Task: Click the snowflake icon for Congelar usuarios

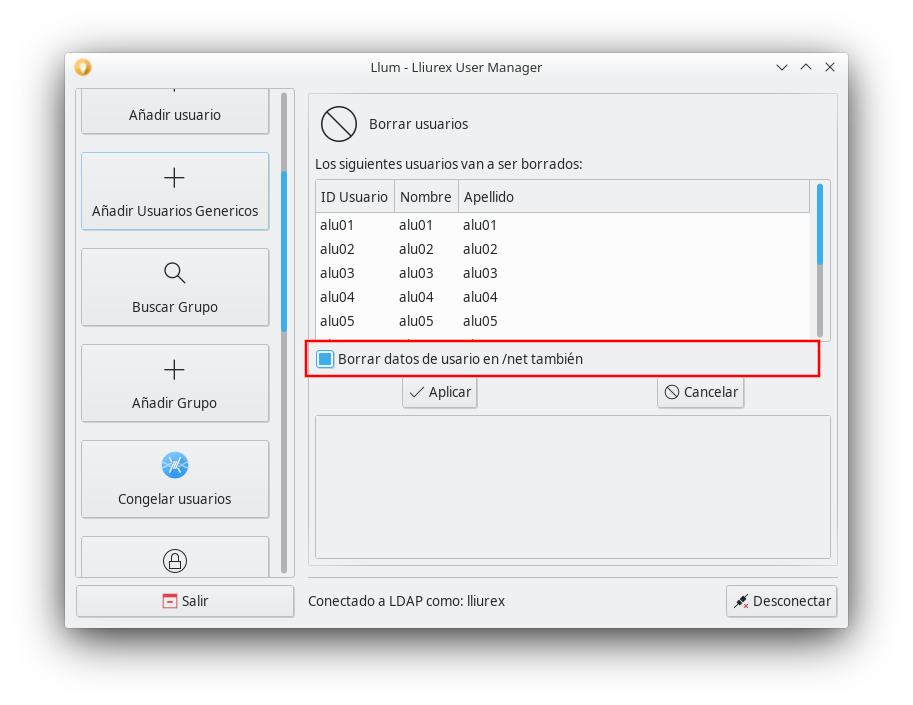Action: (x=174, y=465)
